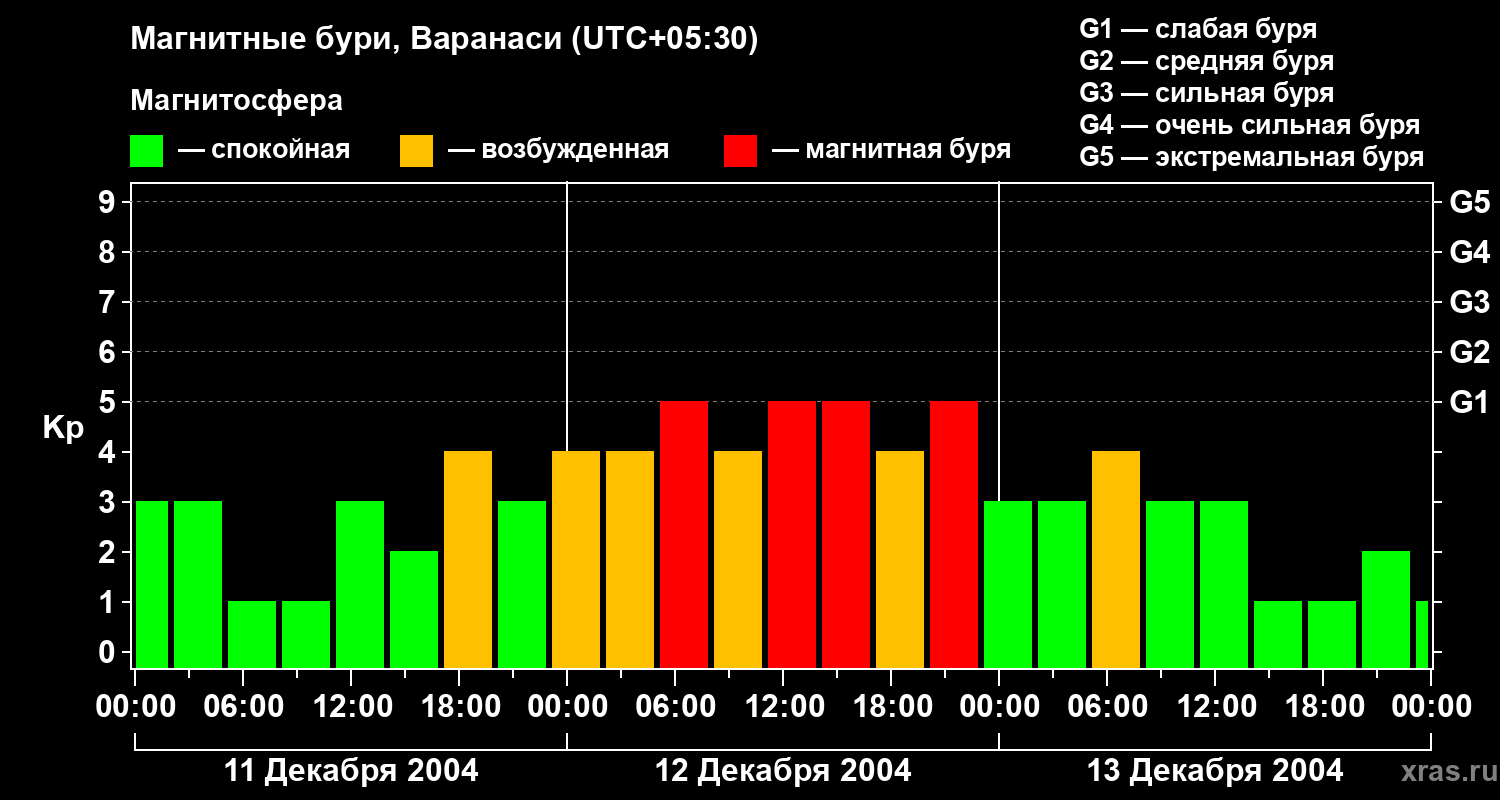Click the orange bar at 09:00 on 12 Декабря
Screen dimensions: 1500x800
click(x=738, y=560)
